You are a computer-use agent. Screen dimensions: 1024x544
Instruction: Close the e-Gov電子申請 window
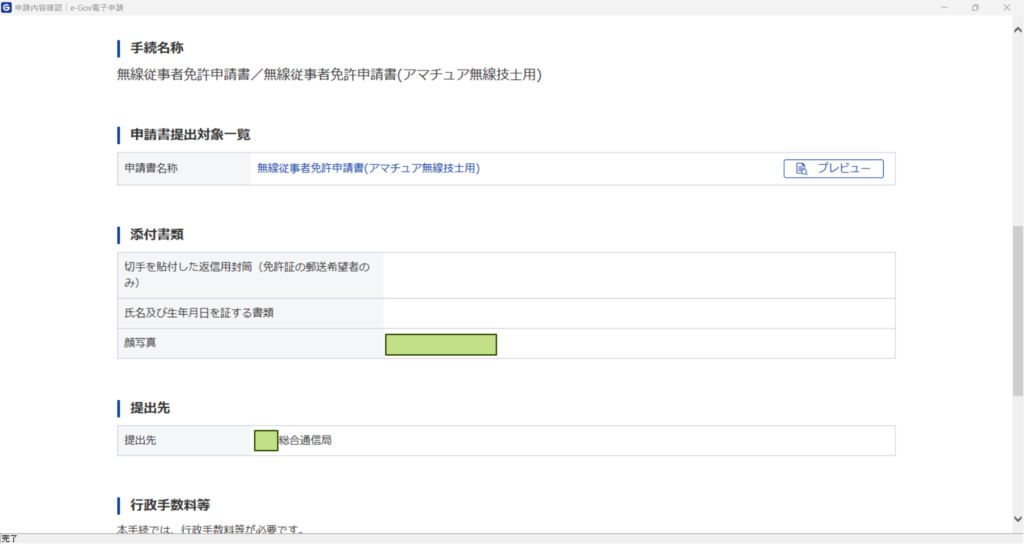(x=1007, y=7)
